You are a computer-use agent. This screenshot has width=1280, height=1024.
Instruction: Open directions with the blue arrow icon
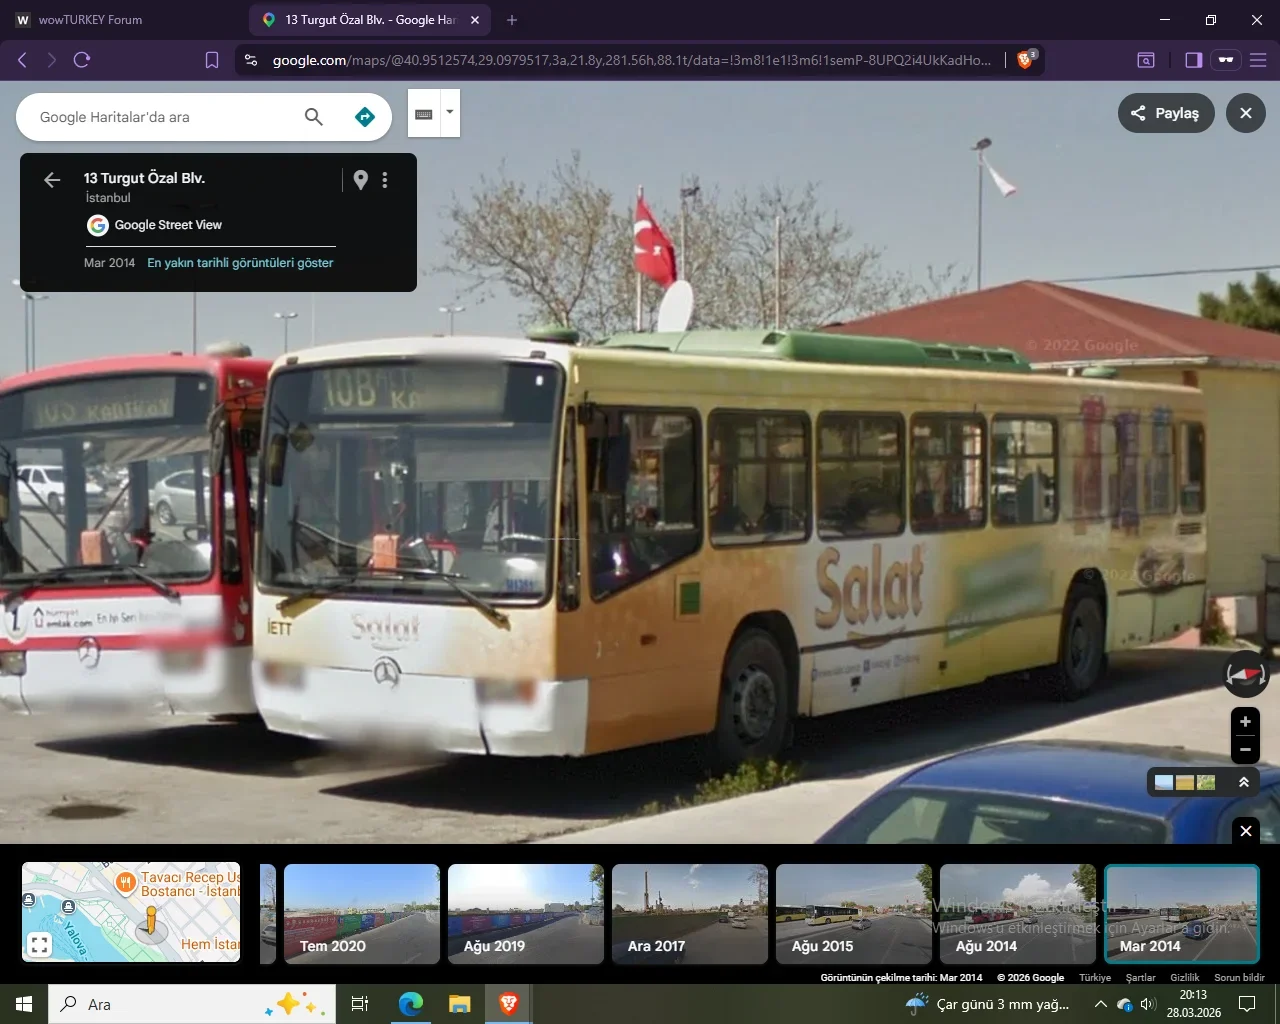(x=365, y=116)
